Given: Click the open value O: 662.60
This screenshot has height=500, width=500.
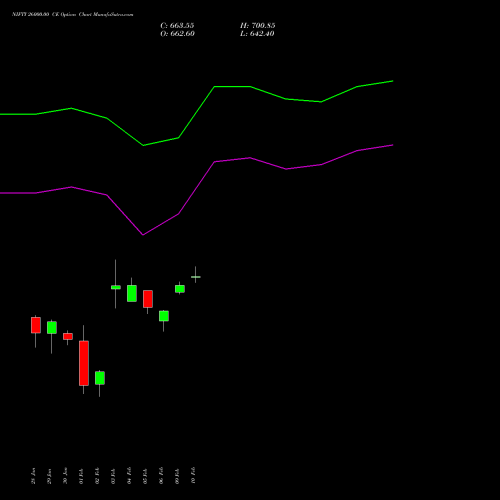Looking at the screenshot, I should [177, 34].
